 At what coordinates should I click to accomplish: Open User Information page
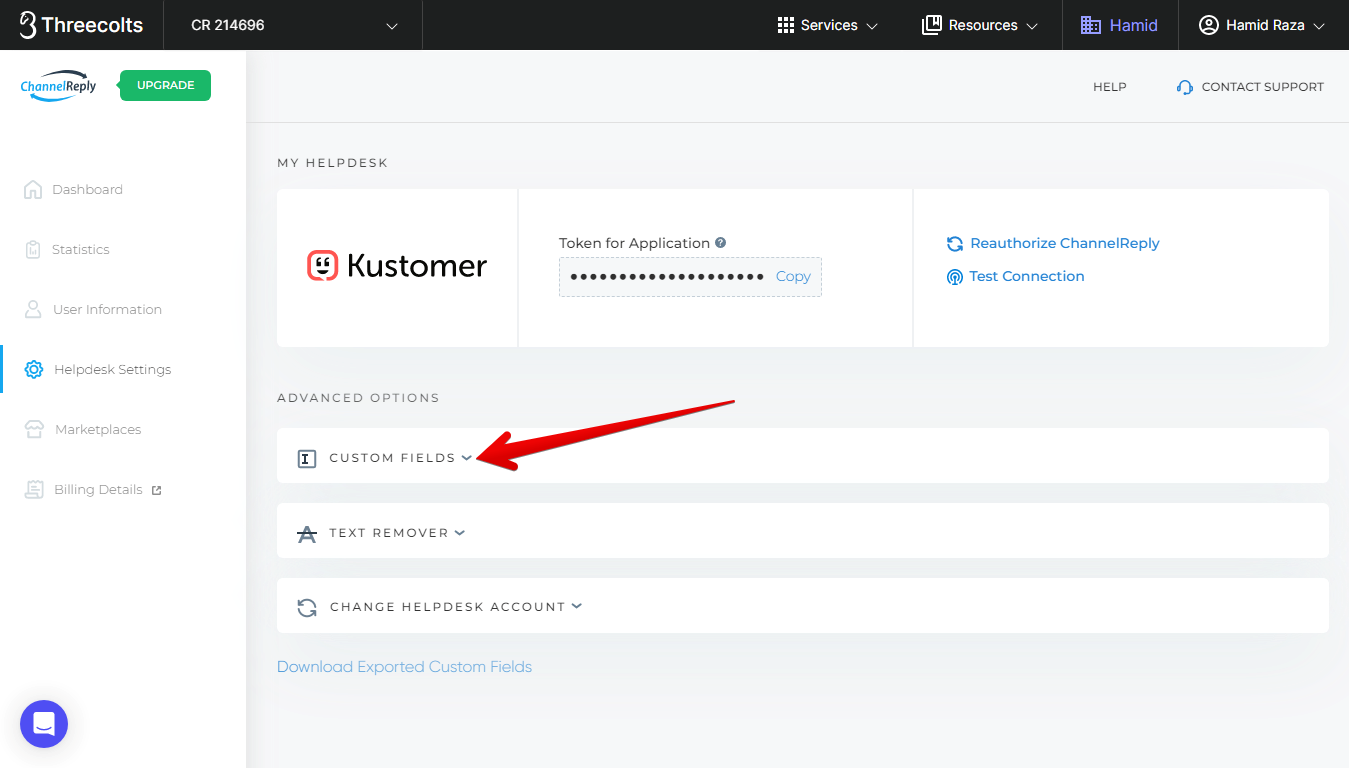(x=107, y=309)
